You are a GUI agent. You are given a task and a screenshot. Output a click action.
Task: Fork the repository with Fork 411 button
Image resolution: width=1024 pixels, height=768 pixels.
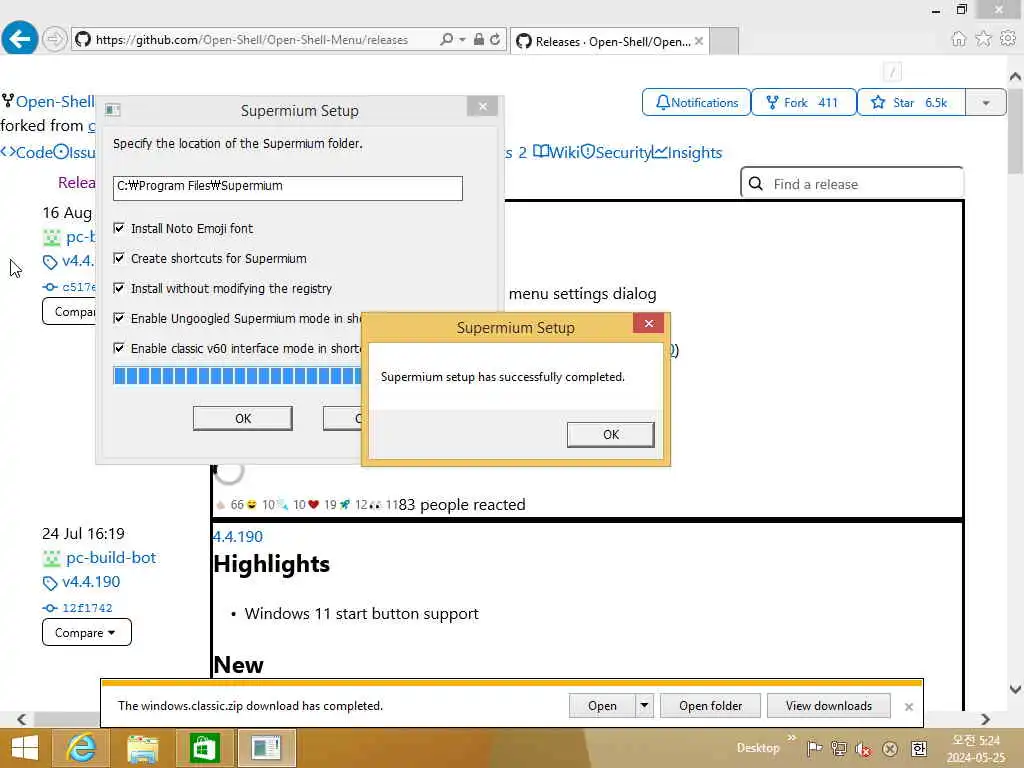pos(803,103)
